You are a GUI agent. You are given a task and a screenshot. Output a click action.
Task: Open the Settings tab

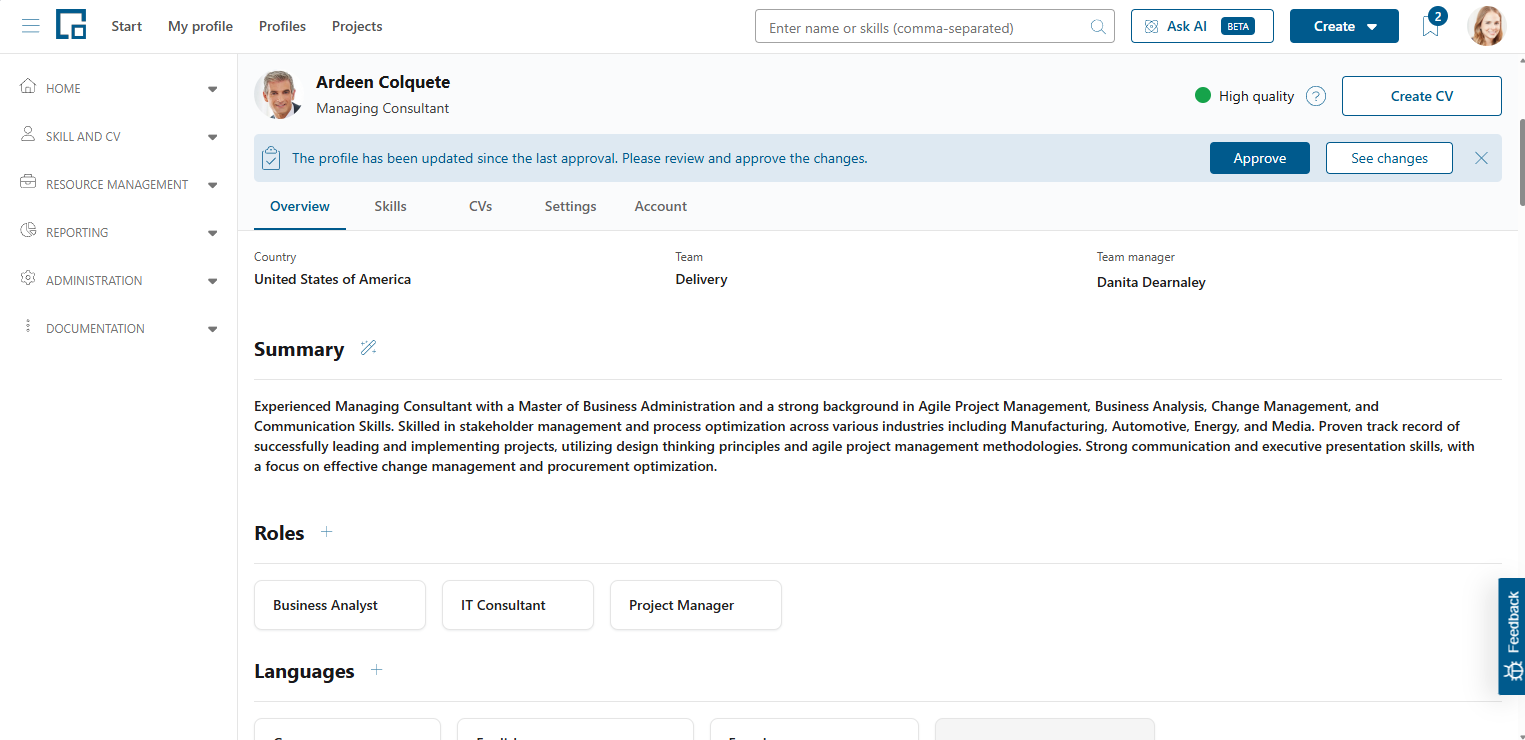tap(570, 206)
